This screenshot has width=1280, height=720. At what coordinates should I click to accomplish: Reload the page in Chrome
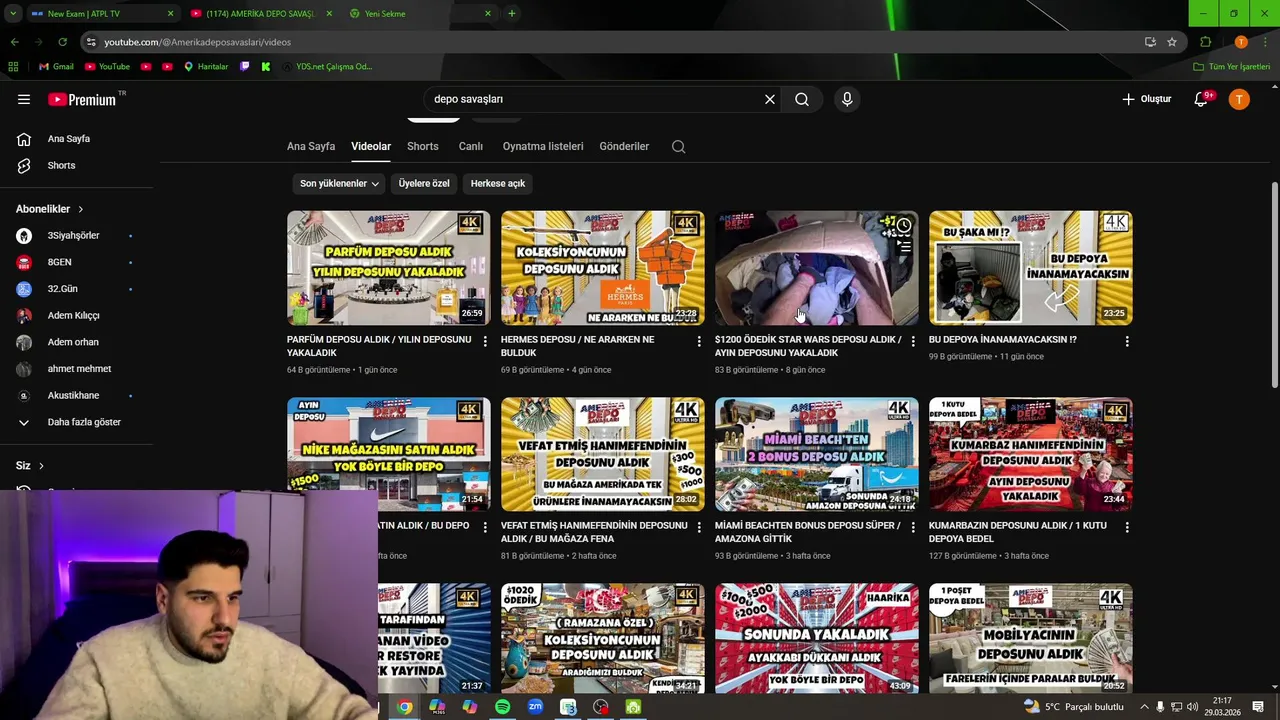(x=62, y=42)
